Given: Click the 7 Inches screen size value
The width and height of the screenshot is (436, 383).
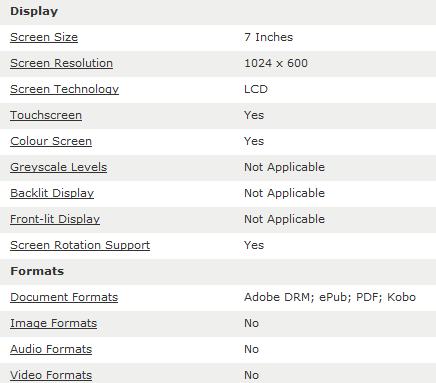Looking at the screenshot, I should pos(269,37).
